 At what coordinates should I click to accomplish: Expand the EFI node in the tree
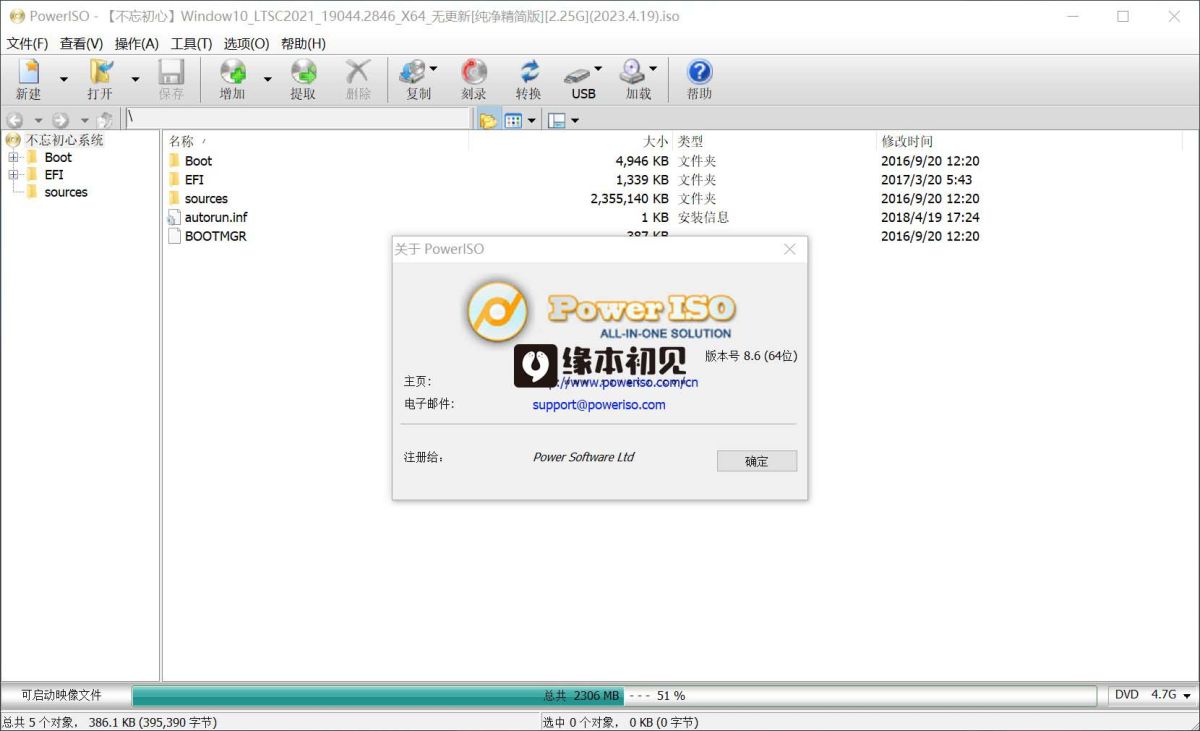(13, 174)
